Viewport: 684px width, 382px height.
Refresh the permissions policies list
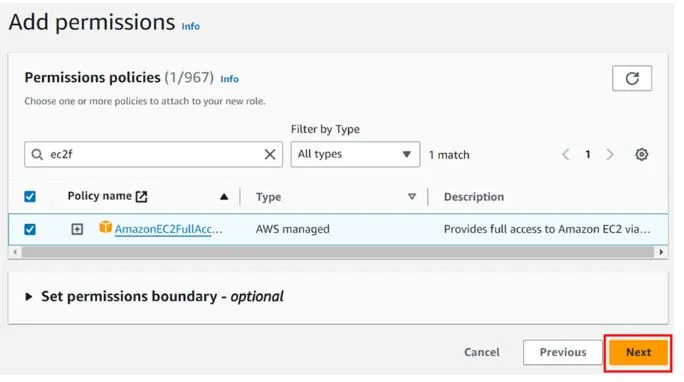click(x=632, y=78)
